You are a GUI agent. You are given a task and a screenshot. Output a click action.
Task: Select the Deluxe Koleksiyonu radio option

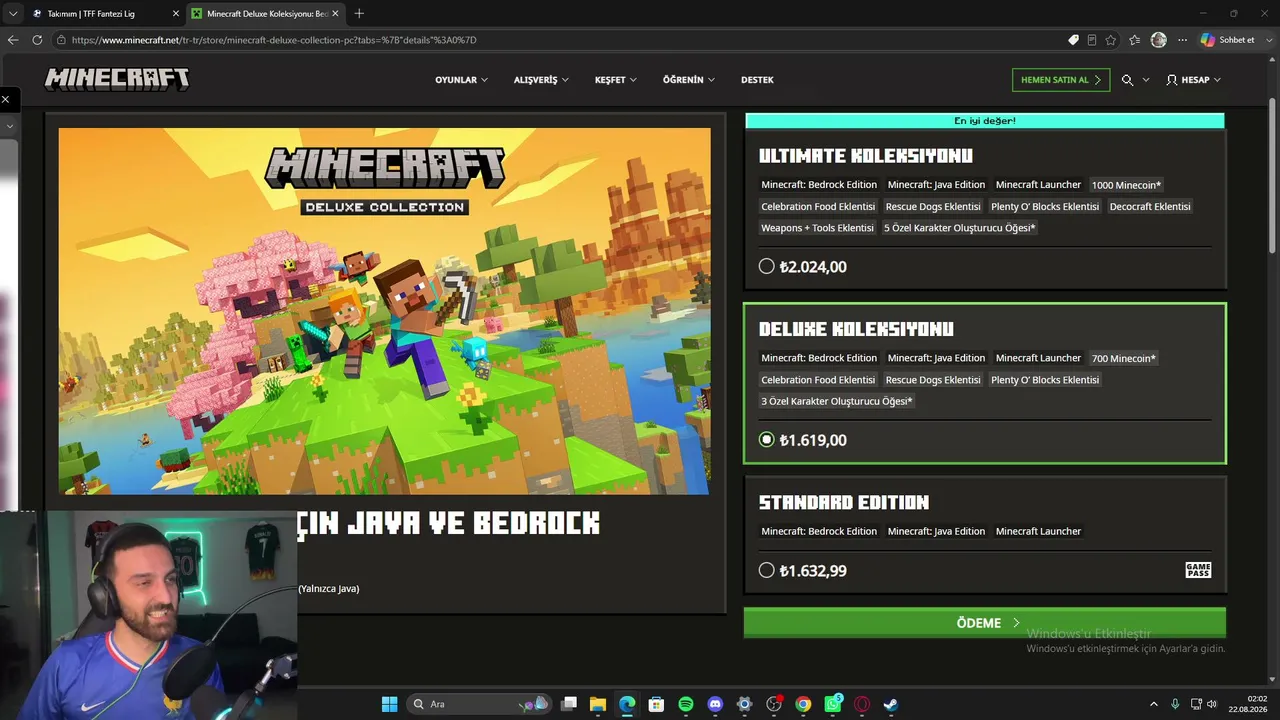[x=767, y=440]
